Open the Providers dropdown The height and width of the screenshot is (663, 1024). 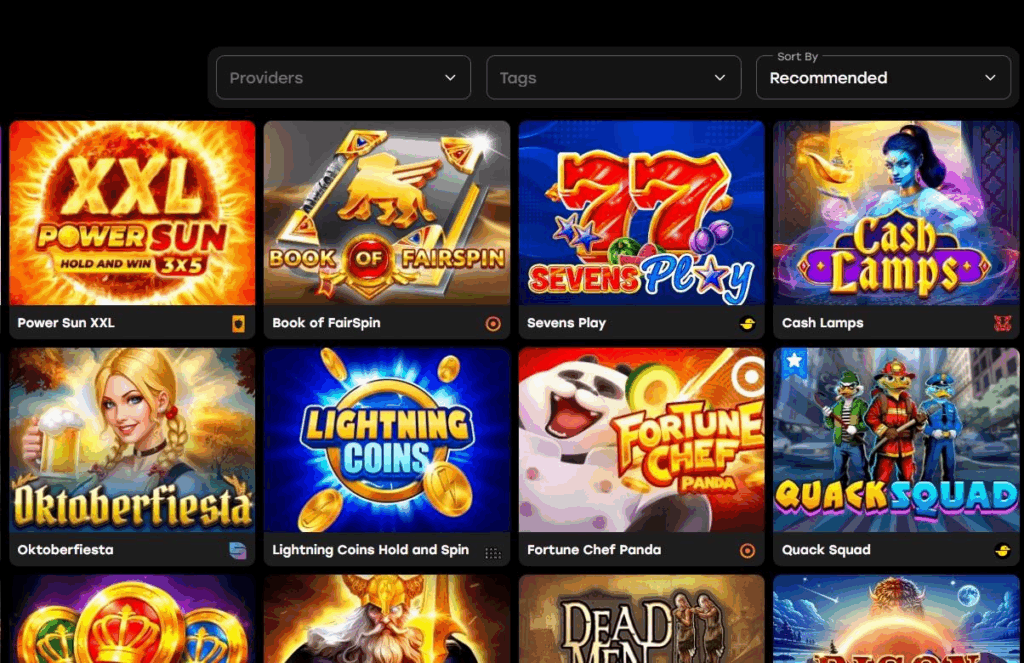pos(343,77)
